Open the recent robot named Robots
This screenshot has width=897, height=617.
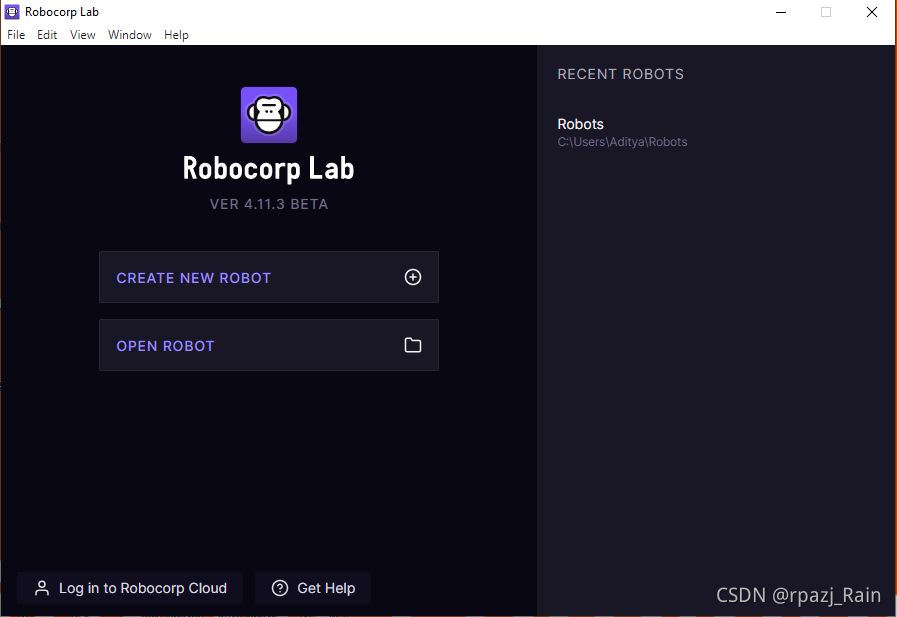(581, 124)
